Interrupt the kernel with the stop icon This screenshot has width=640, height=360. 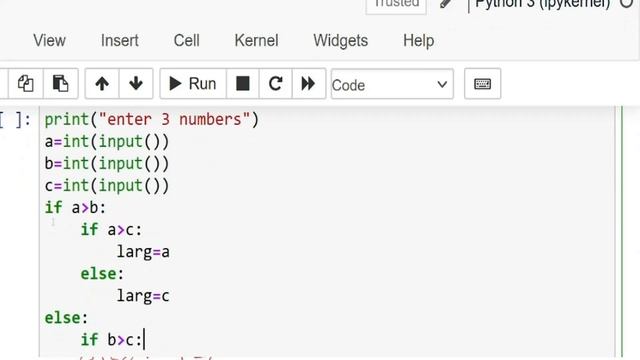(242, 84)
